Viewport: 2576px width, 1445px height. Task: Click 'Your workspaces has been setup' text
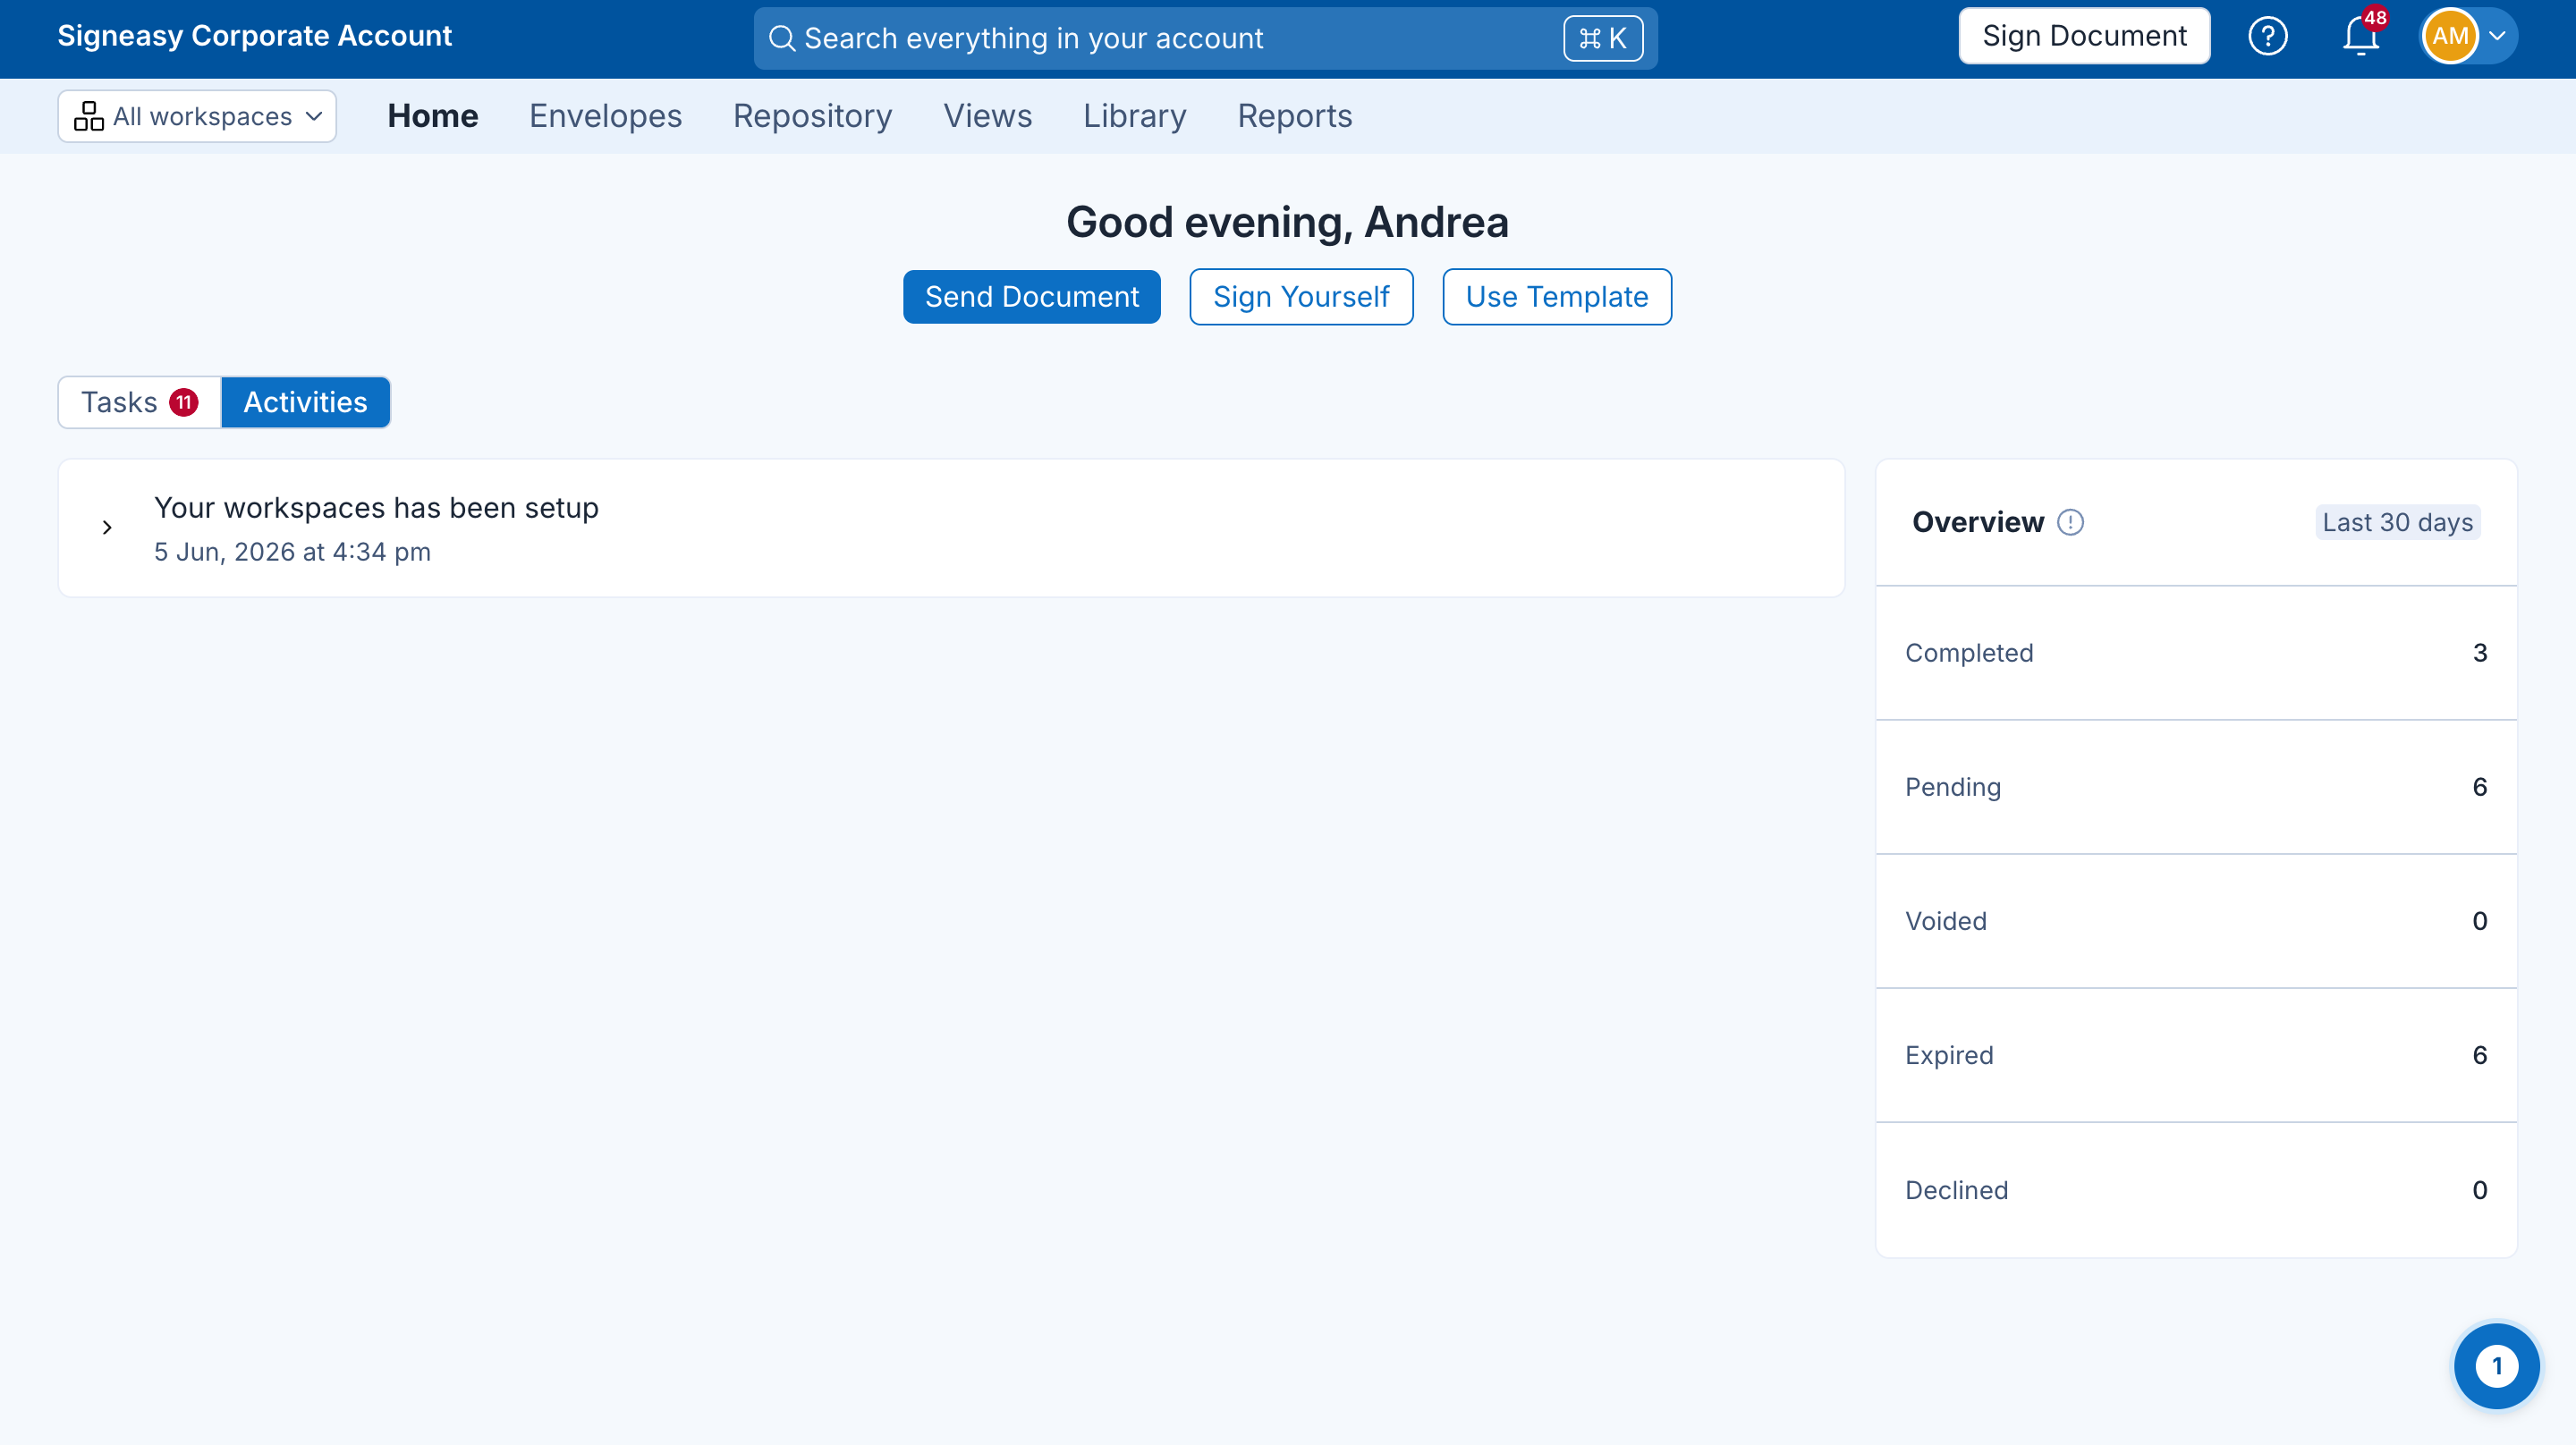[376, 508]
